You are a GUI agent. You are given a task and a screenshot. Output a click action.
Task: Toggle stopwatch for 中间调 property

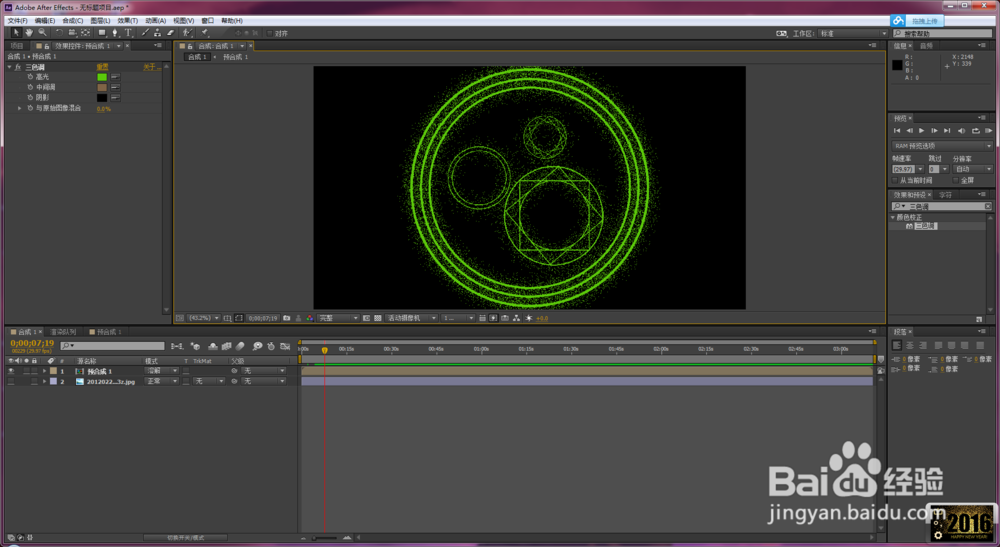30,87
